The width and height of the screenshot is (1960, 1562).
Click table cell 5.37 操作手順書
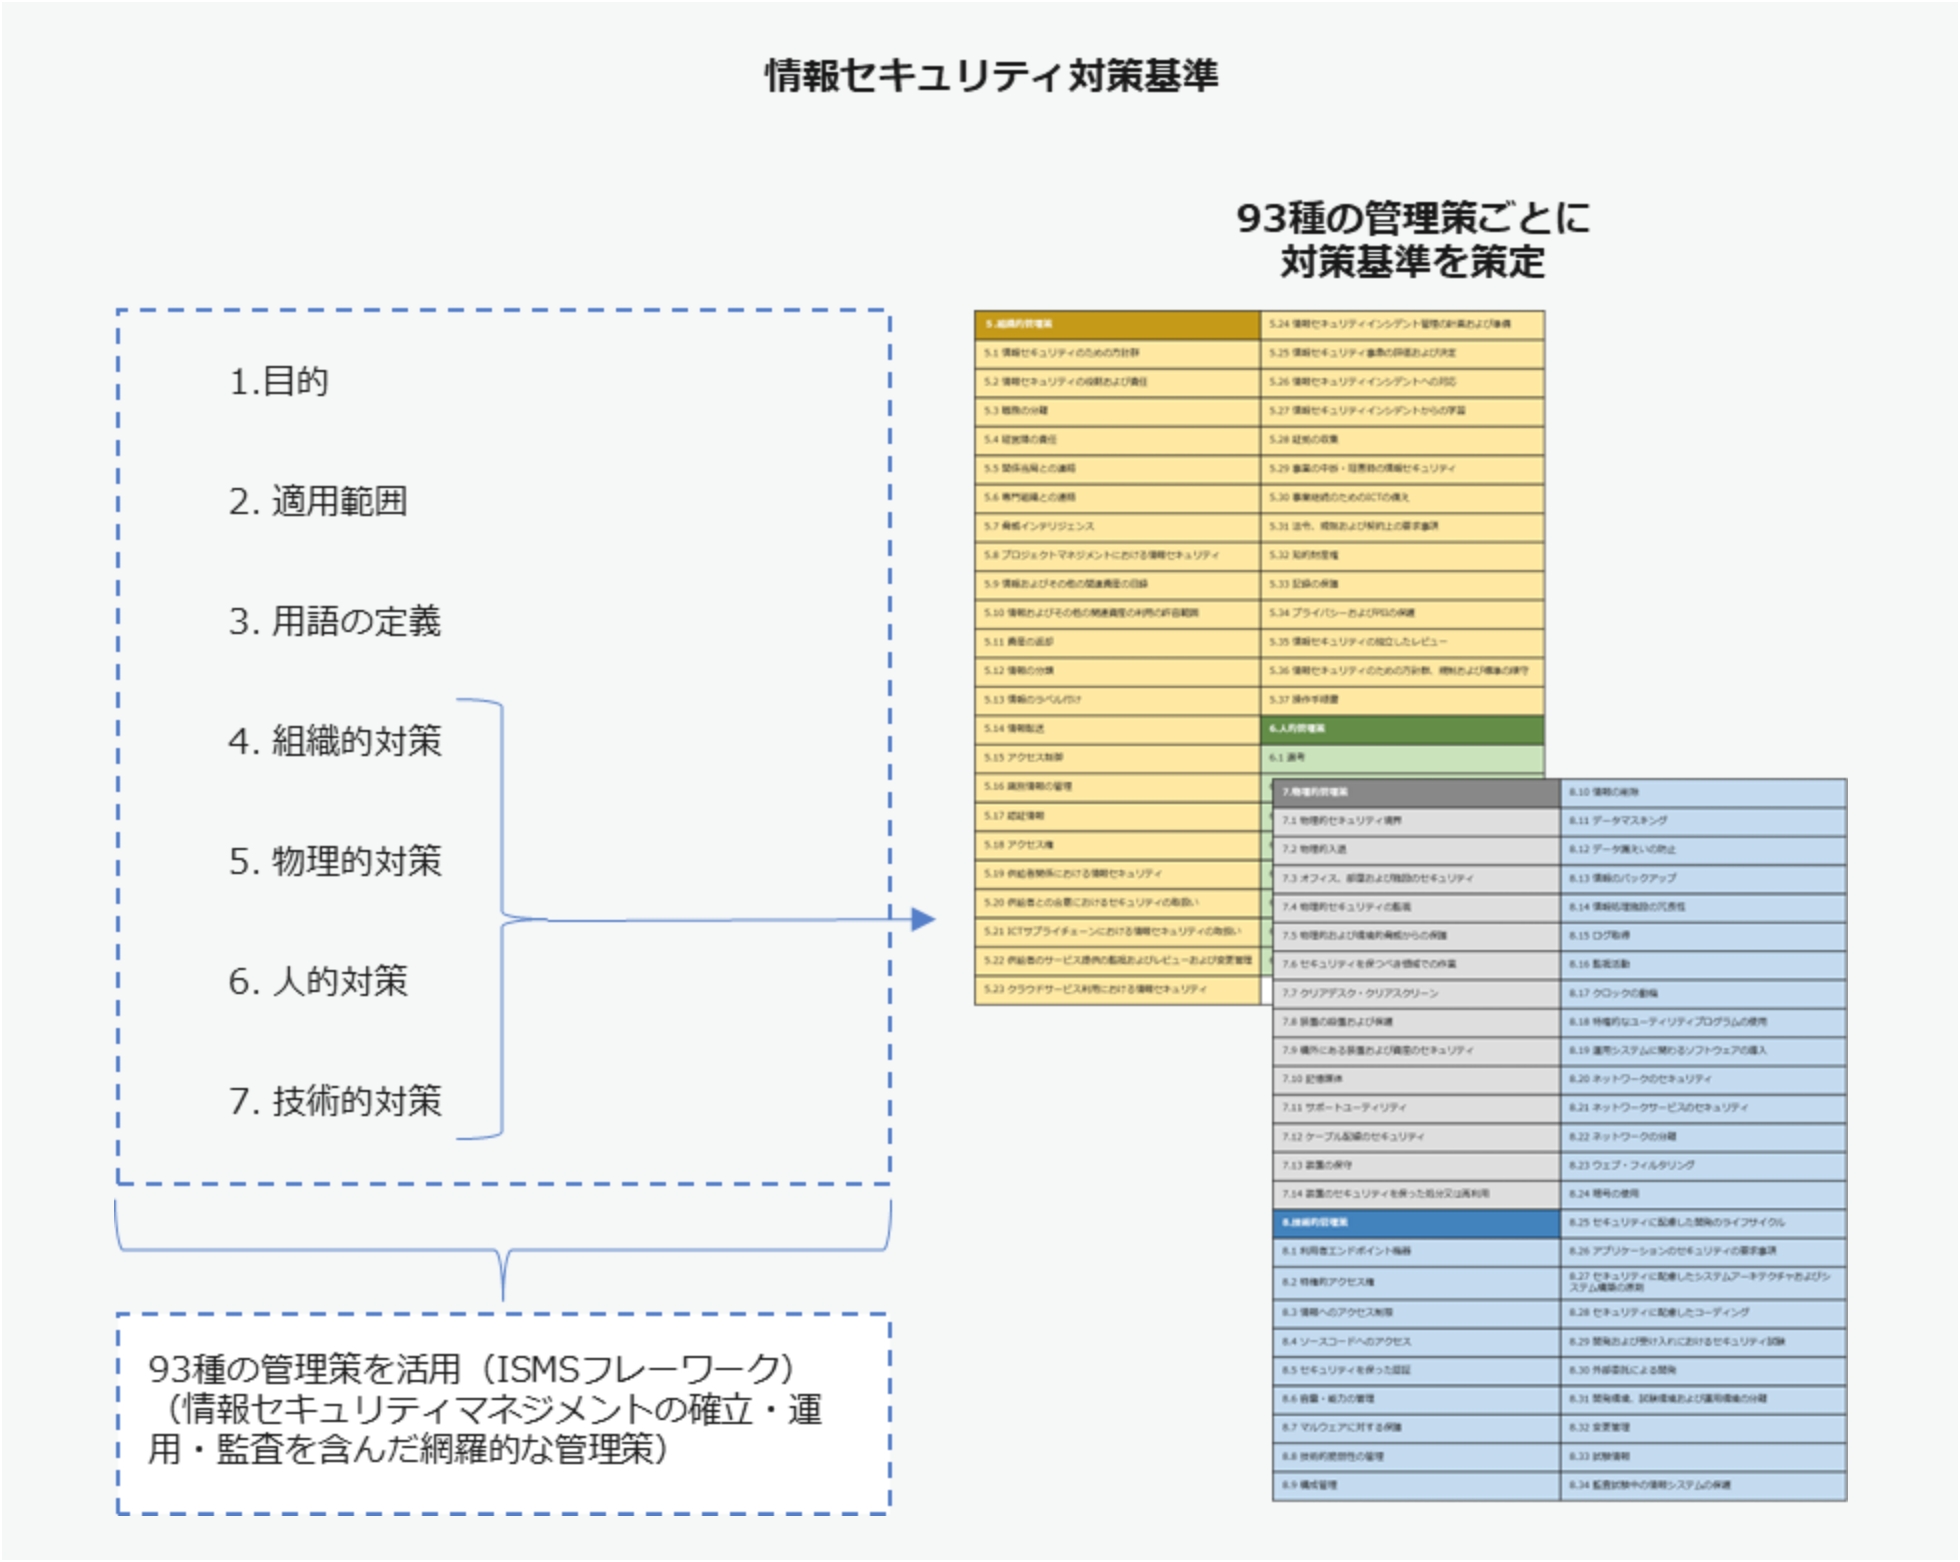[x=1402, y=700]
